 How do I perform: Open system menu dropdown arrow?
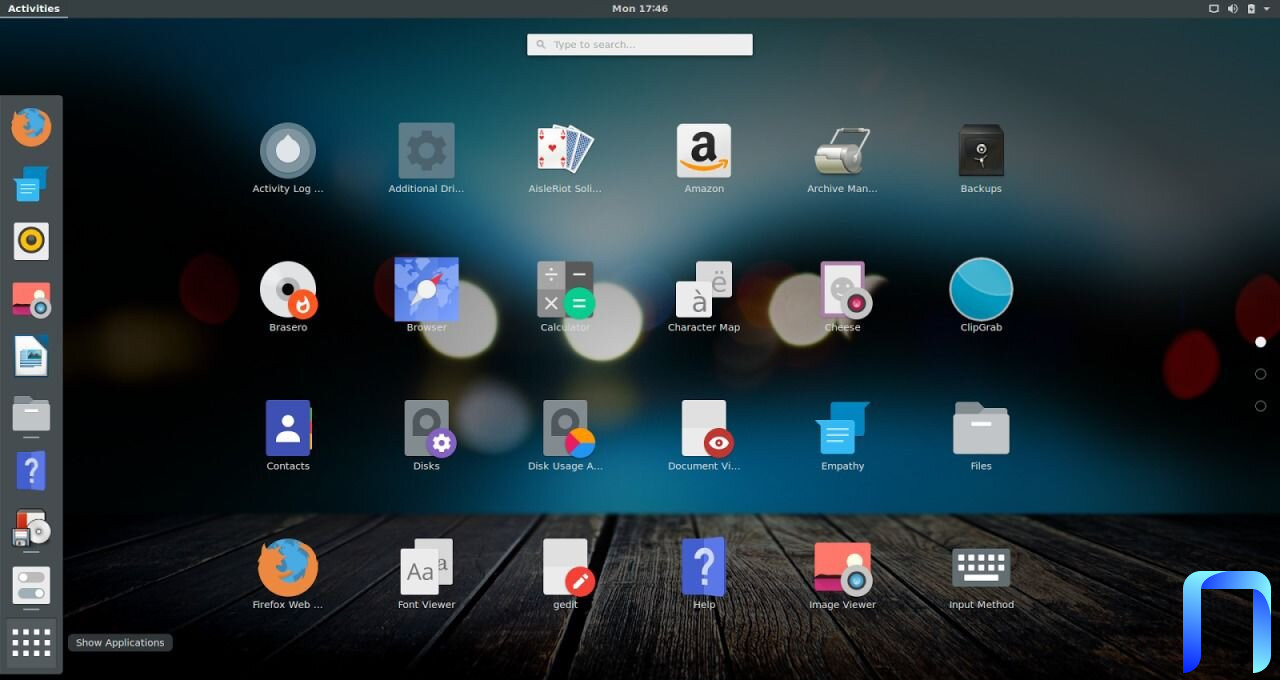(x=1266, y=9)
